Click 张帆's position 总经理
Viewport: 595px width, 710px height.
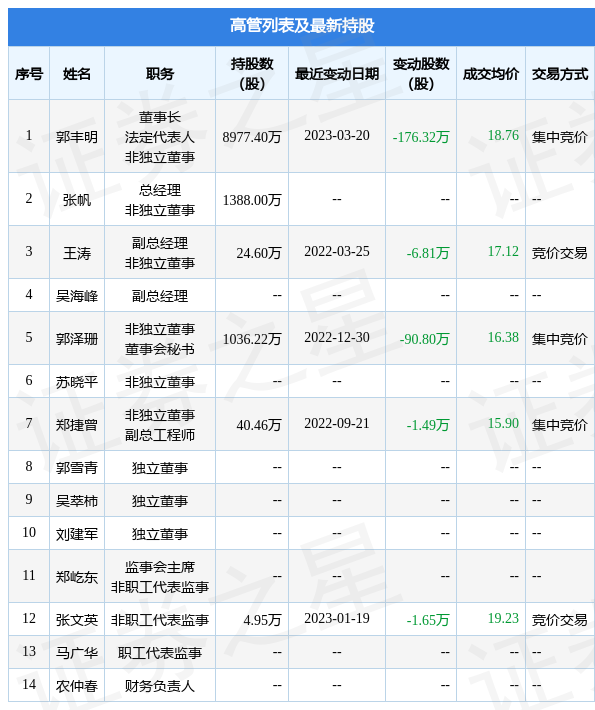coord(160,190)
